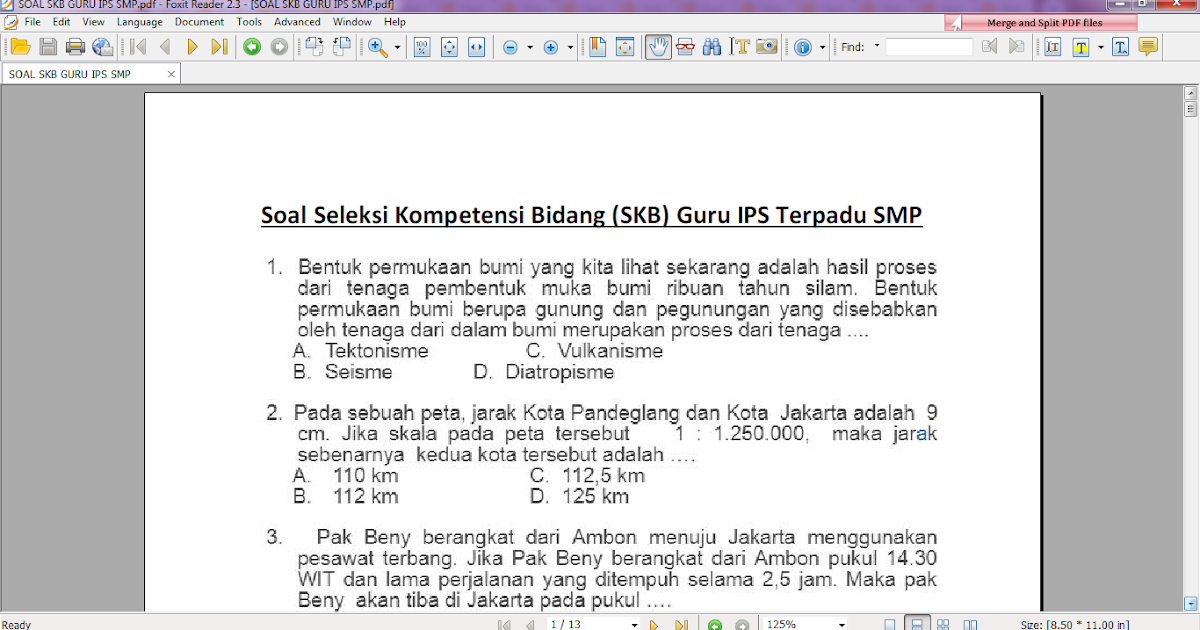Viewport: 1200px width, 630px height.
Task: Open search using the binoculars icon
Action: tap(714, 46)
